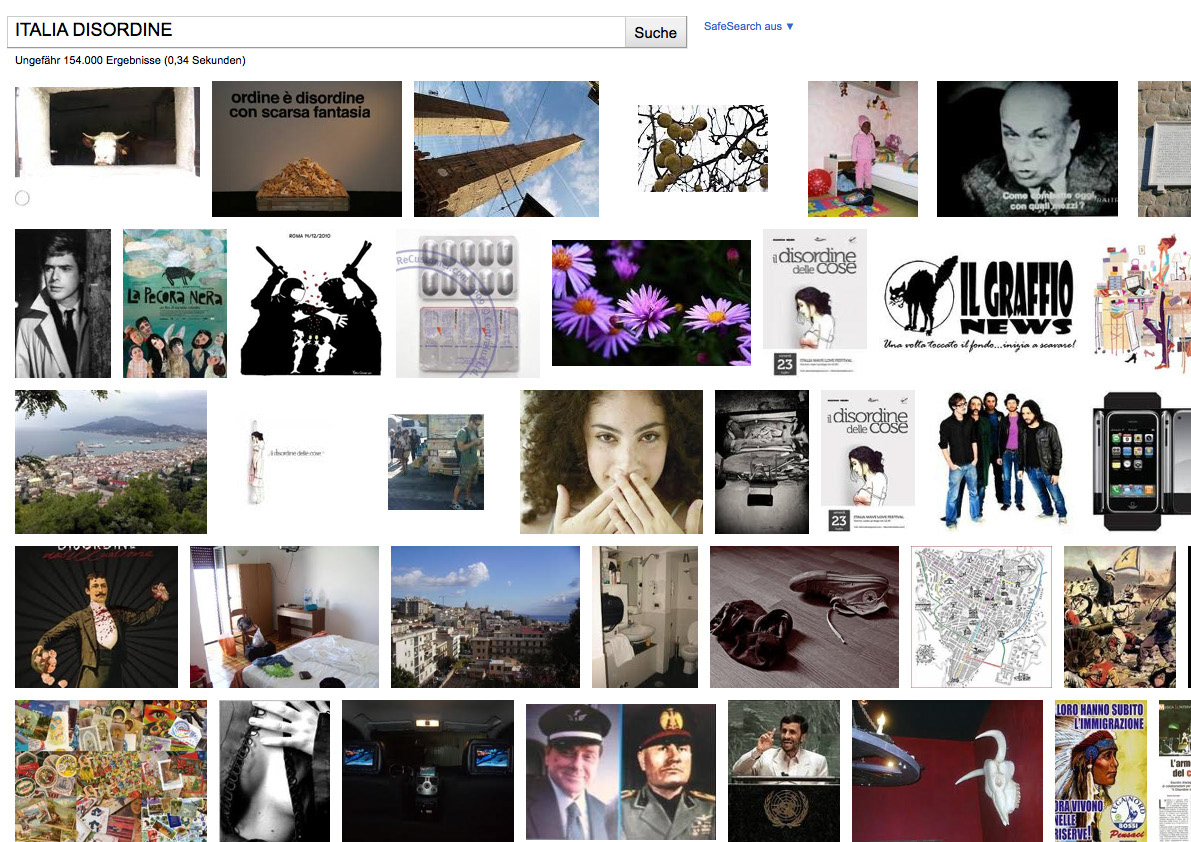The height and width of the screenshot is (842, 1191).
Task: Open the purple daisies photo
Action: coord(651,303)
